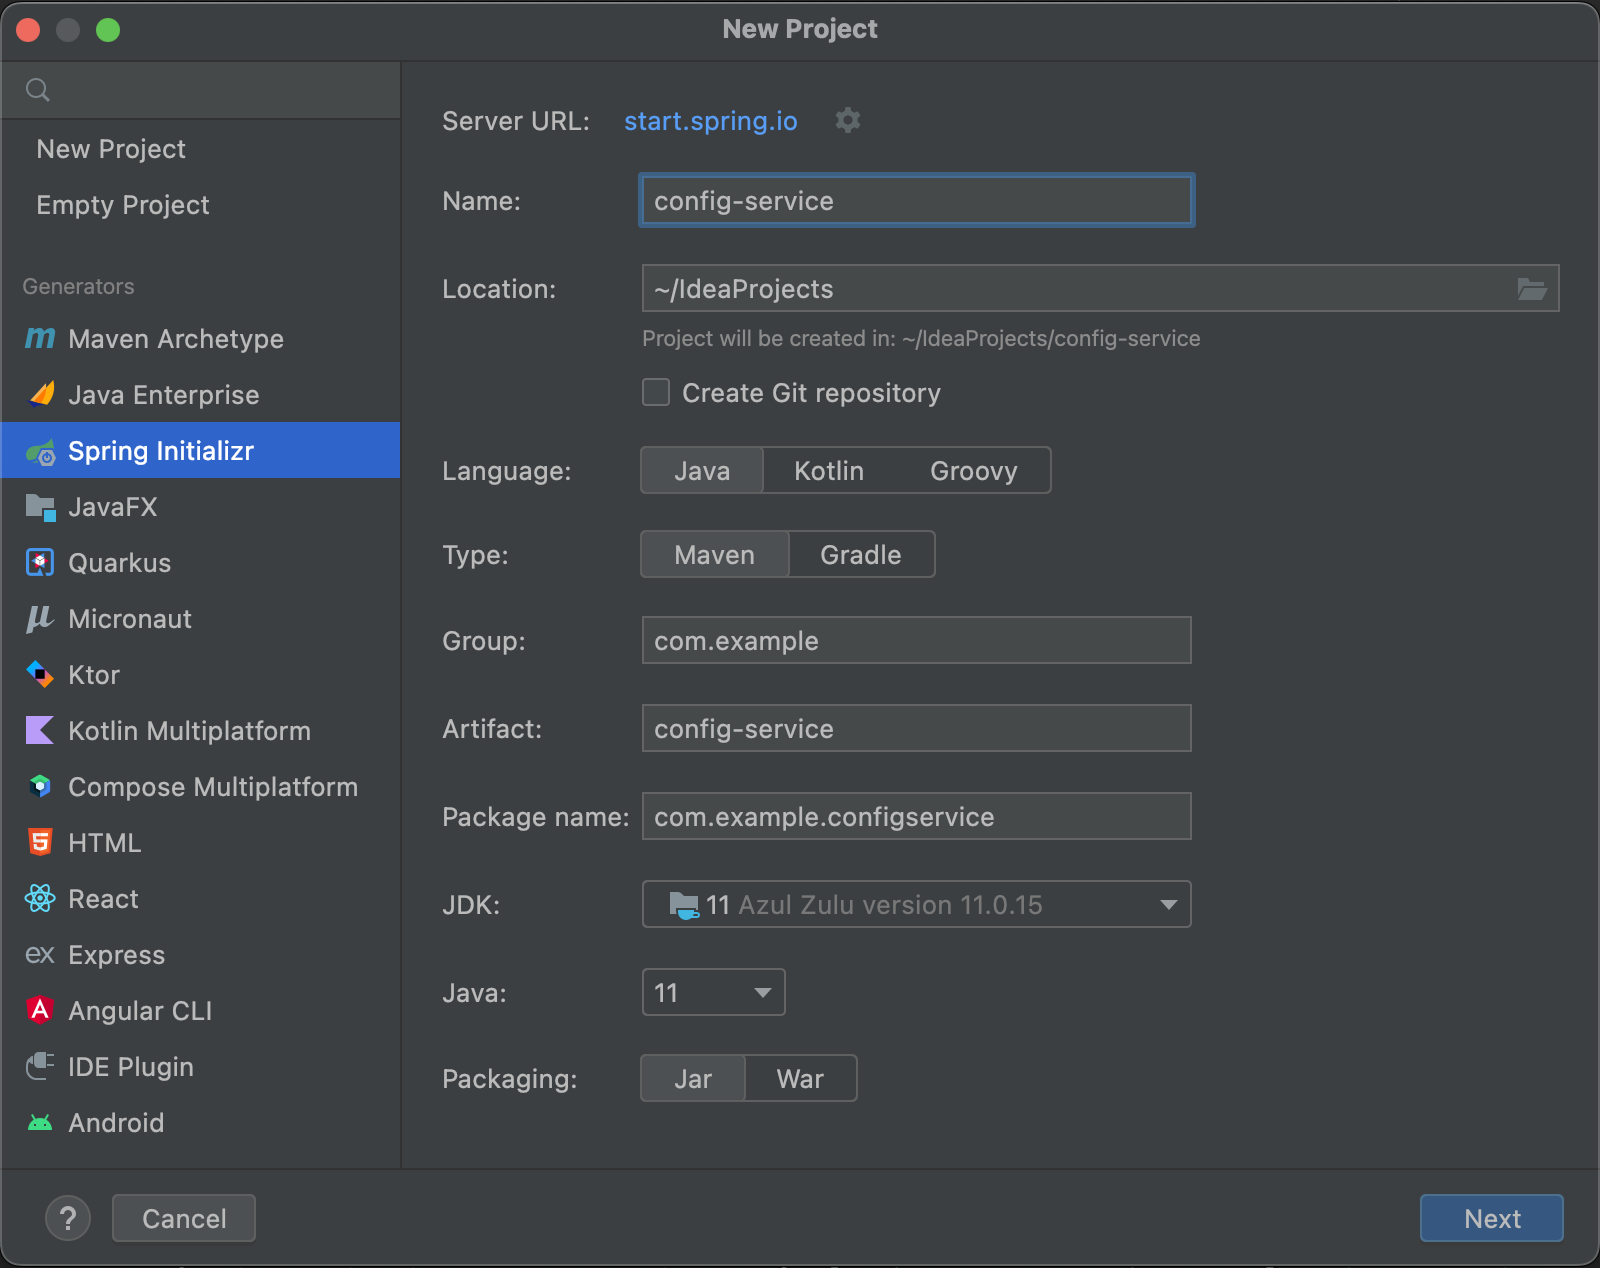1600x1268 pixels.
Task: Focus the project Name field
Action: [x=917, y=201]
